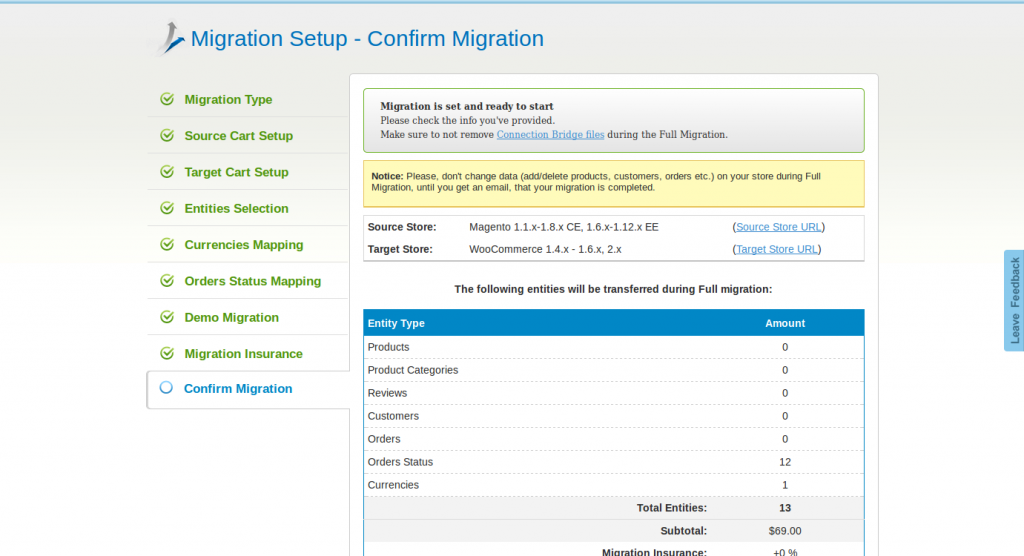The width and height of the screenshot is (1024, 556).
Task: Click the checkmark icon beside Demo Migration
Action: (x=167, y=317)
